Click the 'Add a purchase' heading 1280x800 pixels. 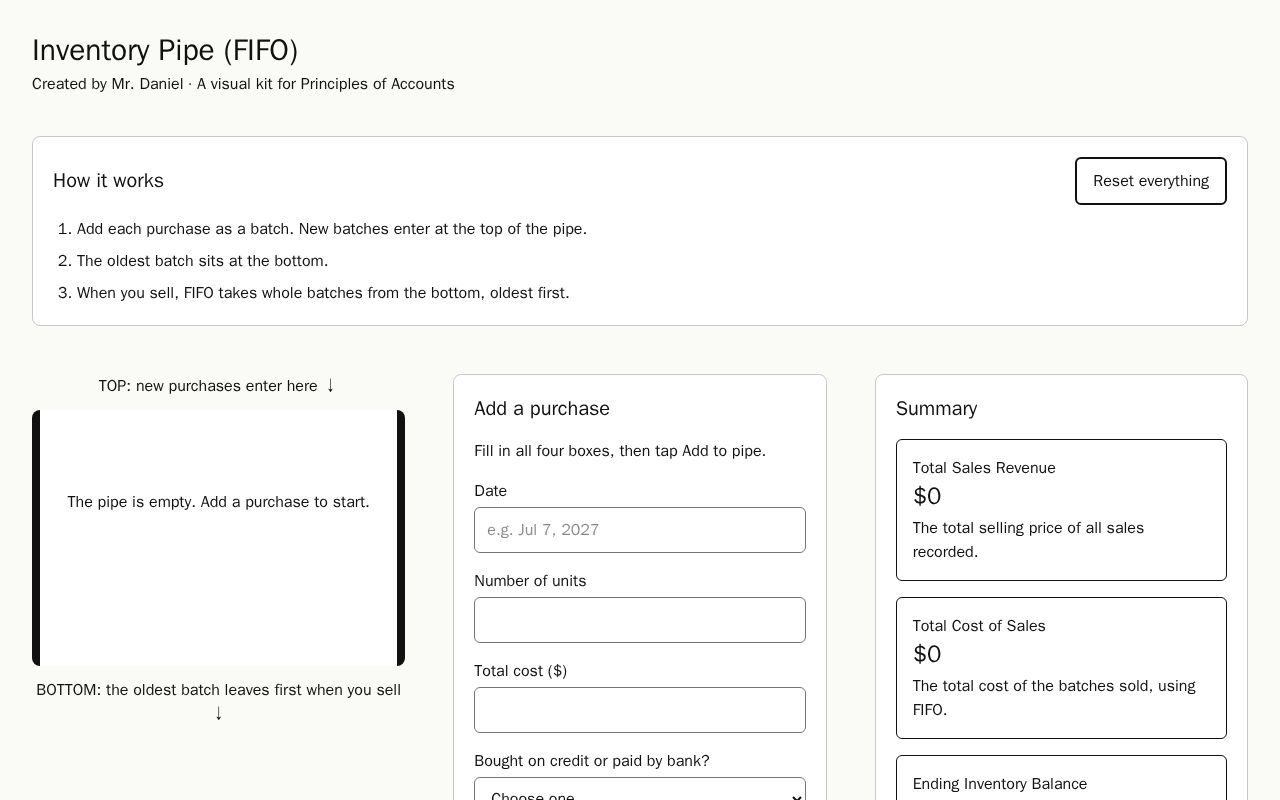point(542,409)
